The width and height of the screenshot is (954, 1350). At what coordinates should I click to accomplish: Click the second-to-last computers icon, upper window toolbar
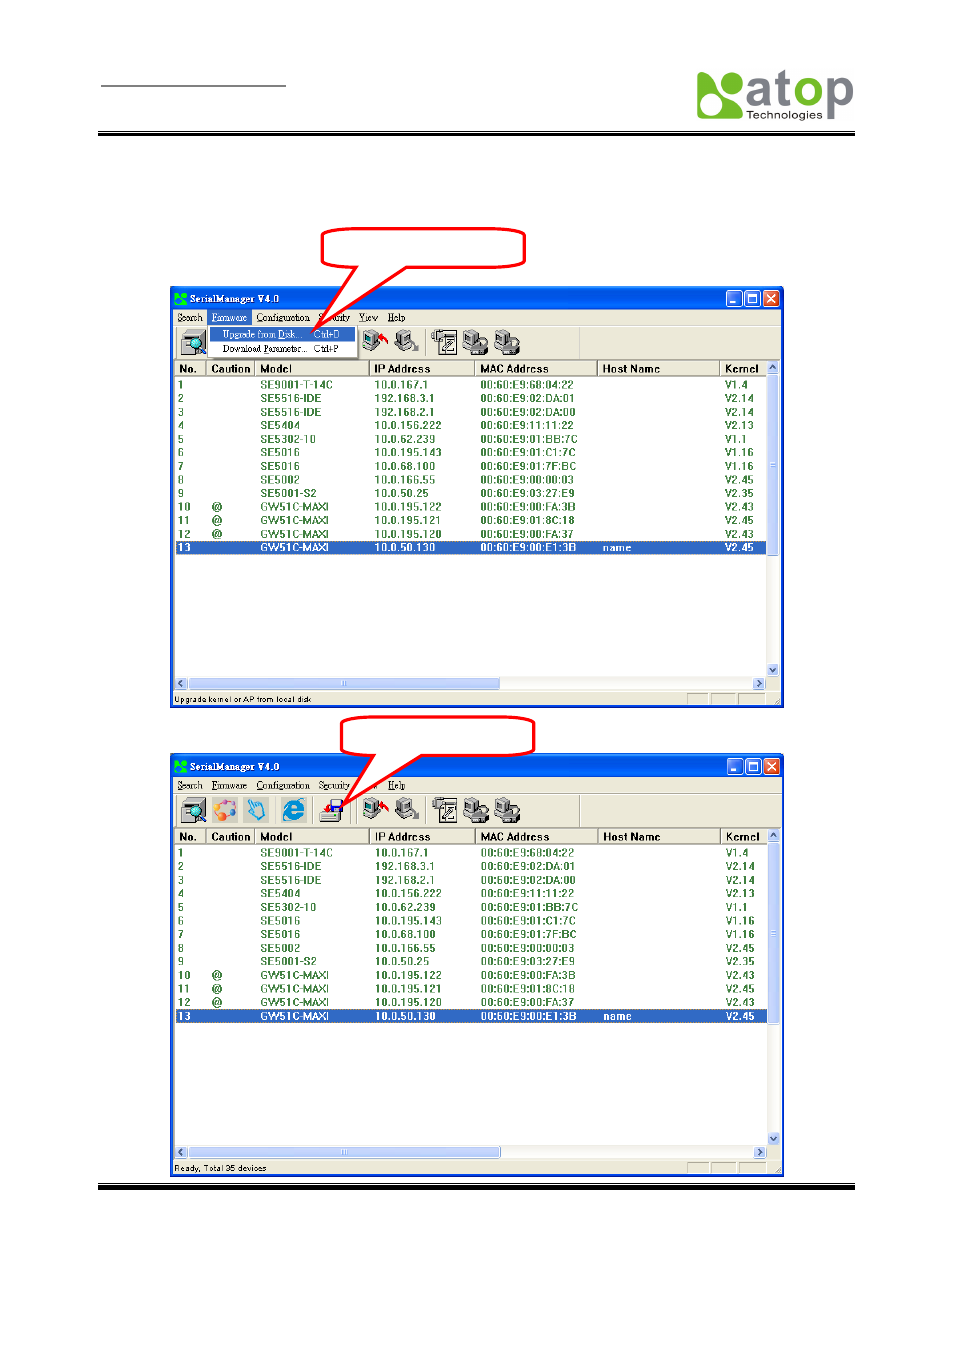pos(476,343)
